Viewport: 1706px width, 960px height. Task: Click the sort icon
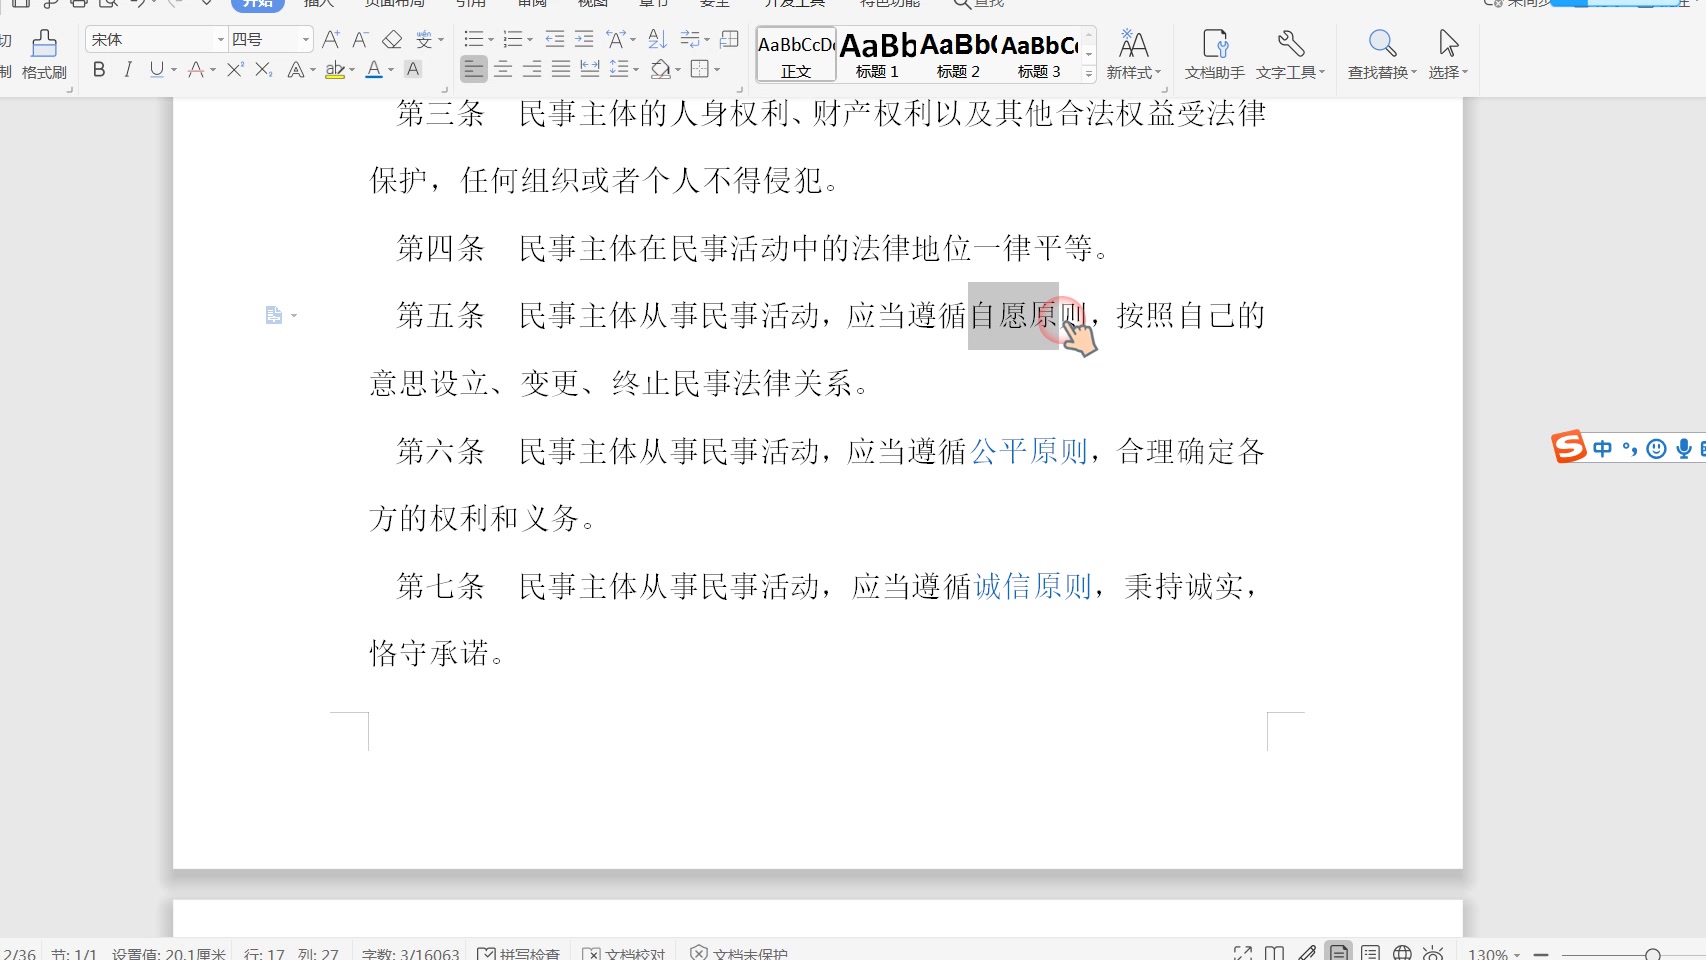pyautogui.click(x=657, y=39)
